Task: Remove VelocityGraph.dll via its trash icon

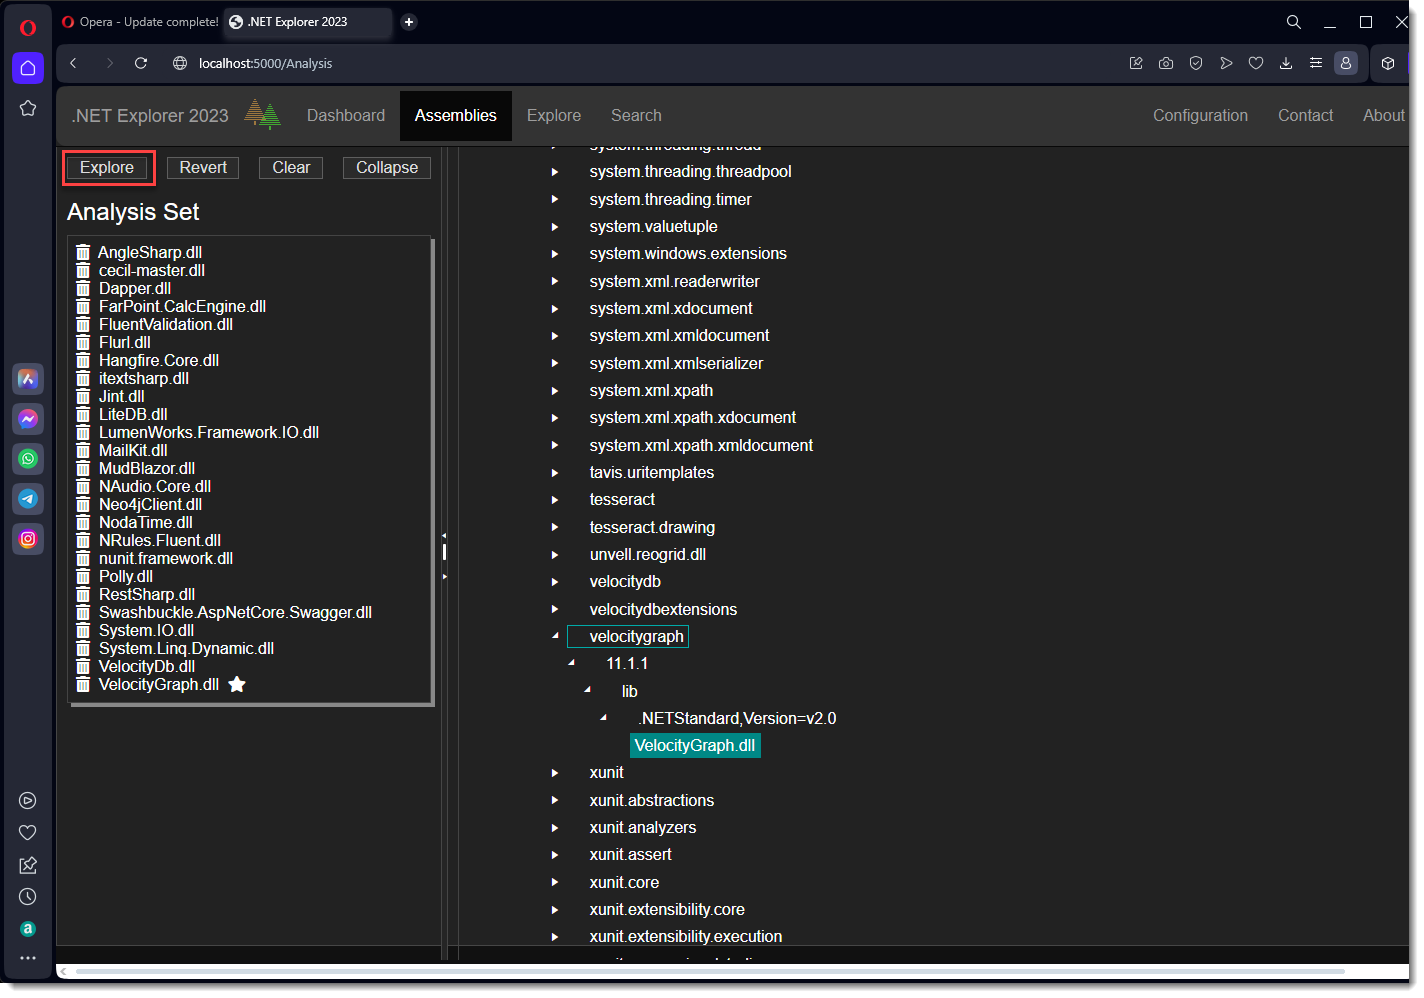Action: click(x=83, y=684)
